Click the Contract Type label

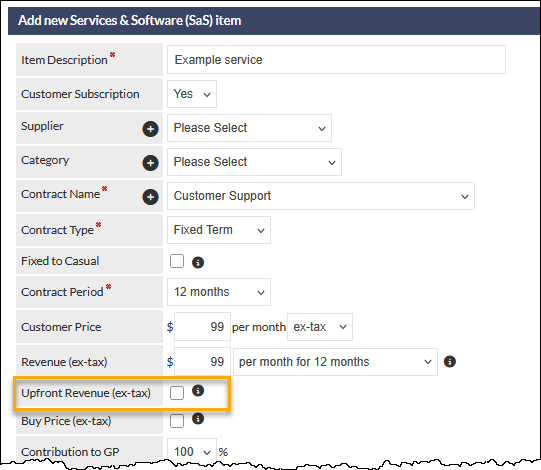tap(57, 230)
